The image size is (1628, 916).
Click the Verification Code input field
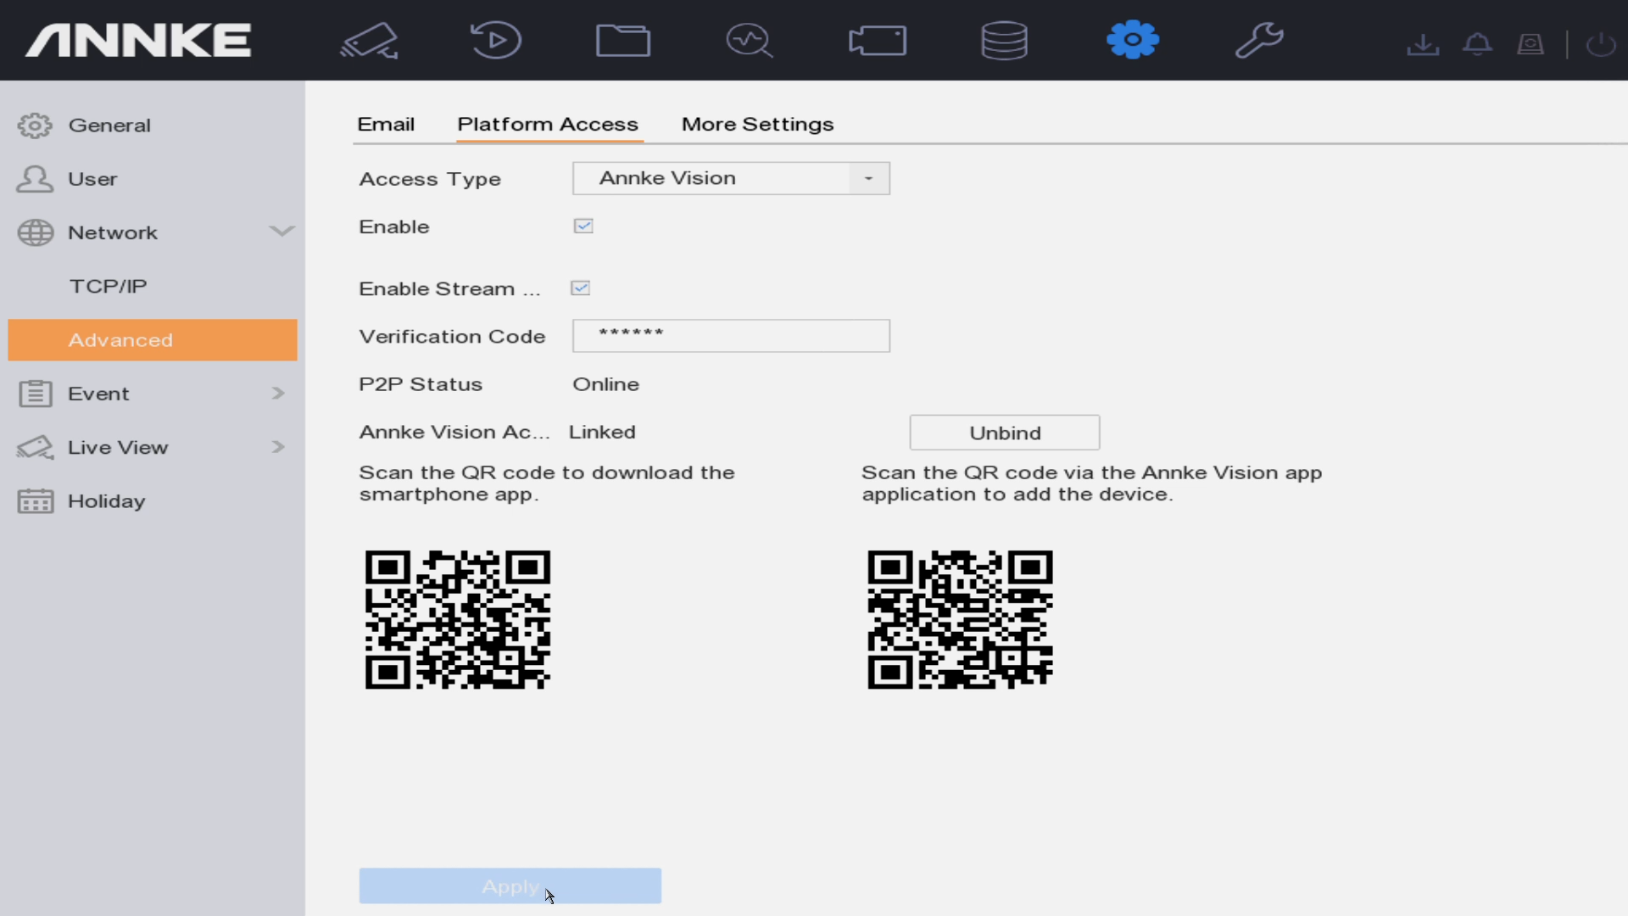[x=730, y=336]
